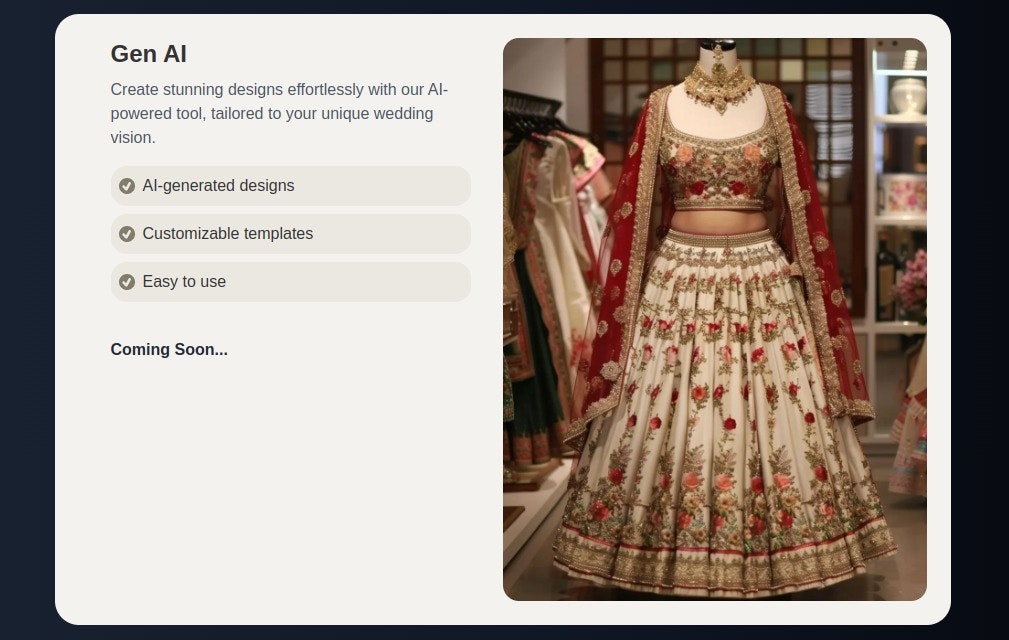Click the embroidered blouse in the photo
The image size is (1009, 640).
pos(718,170)
